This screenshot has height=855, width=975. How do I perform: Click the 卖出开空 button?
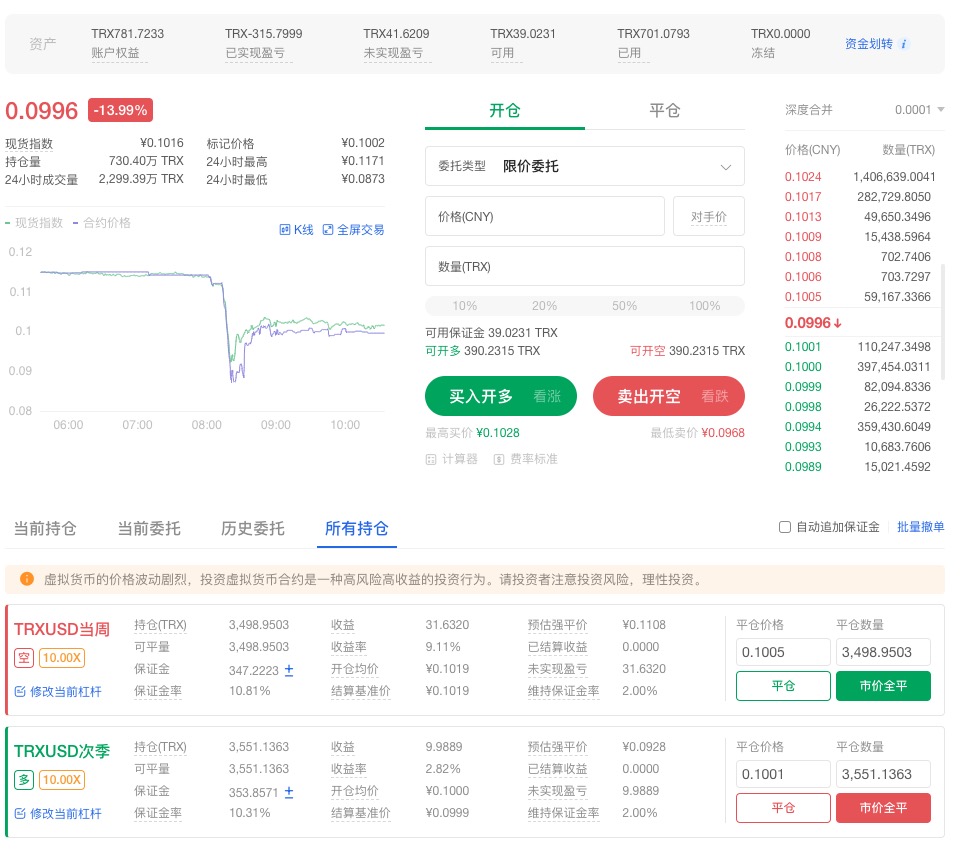pos(668,396)
